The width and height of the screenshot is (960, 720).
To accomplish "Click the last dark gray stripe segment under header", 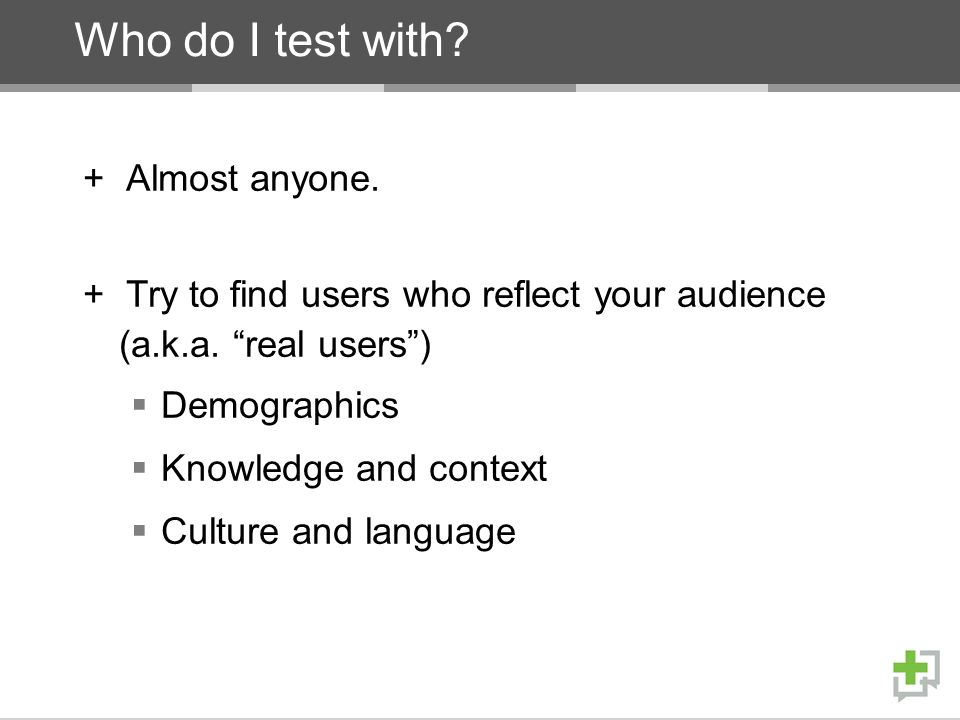I will click(x=864, y=88).
